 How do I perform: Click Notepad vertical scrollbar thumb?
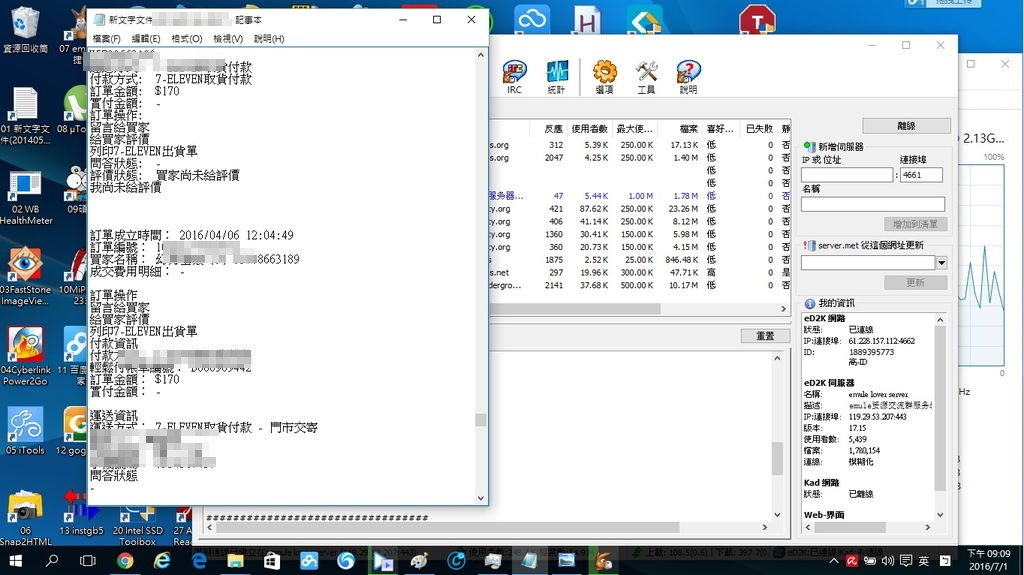(481, 419)
